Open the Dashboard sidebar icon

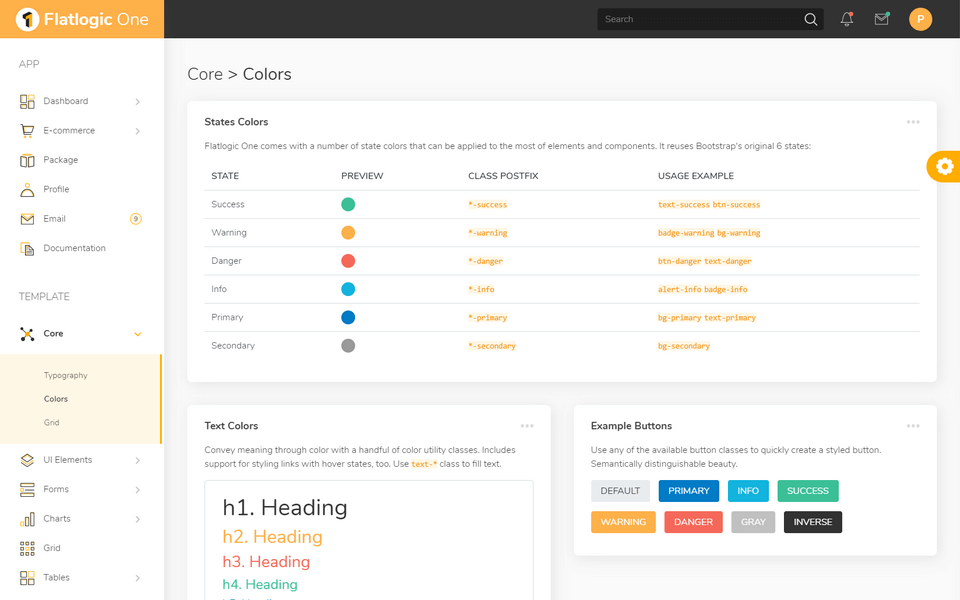click(x=25, y=100)
